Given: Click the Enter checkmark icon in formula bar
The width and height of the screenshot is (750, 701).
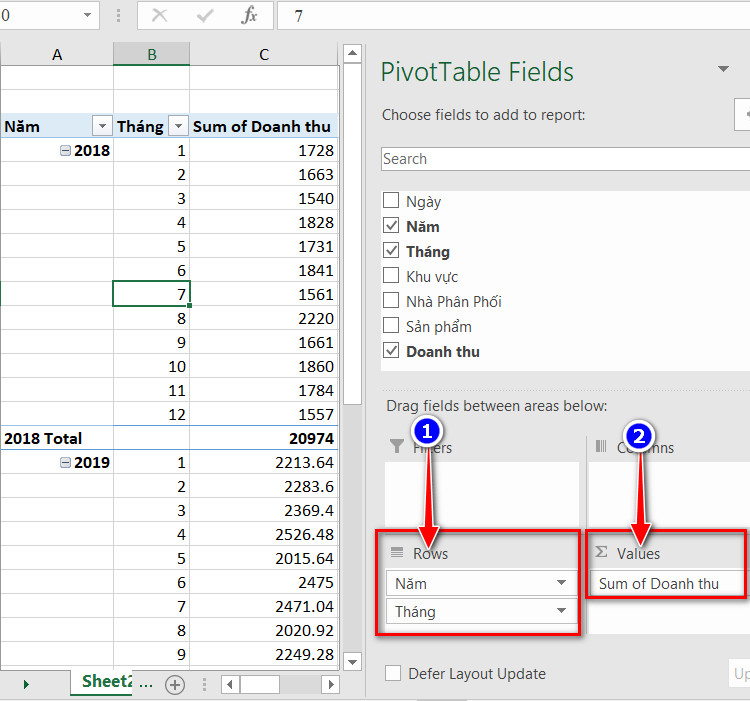Looking at the screenshot, I should pos(205,16).
